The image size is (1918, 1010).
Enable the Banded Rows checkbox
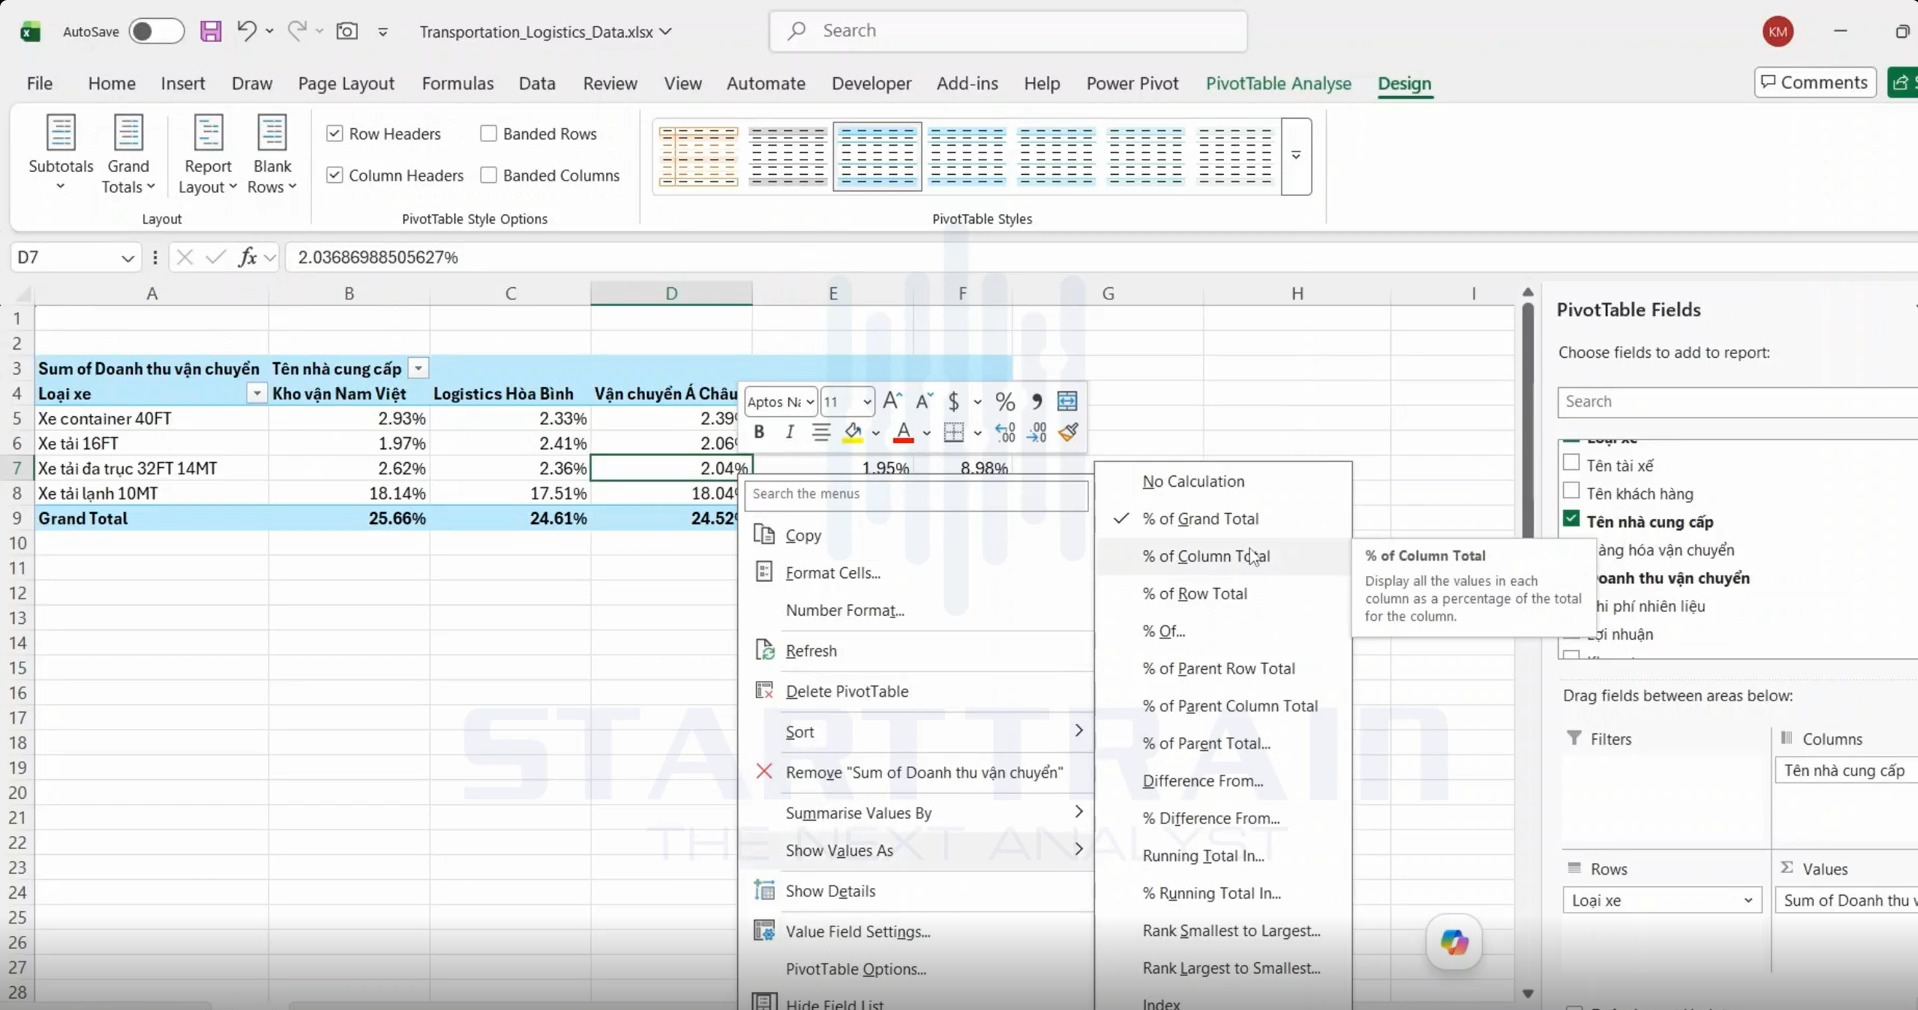click(489, 134)
